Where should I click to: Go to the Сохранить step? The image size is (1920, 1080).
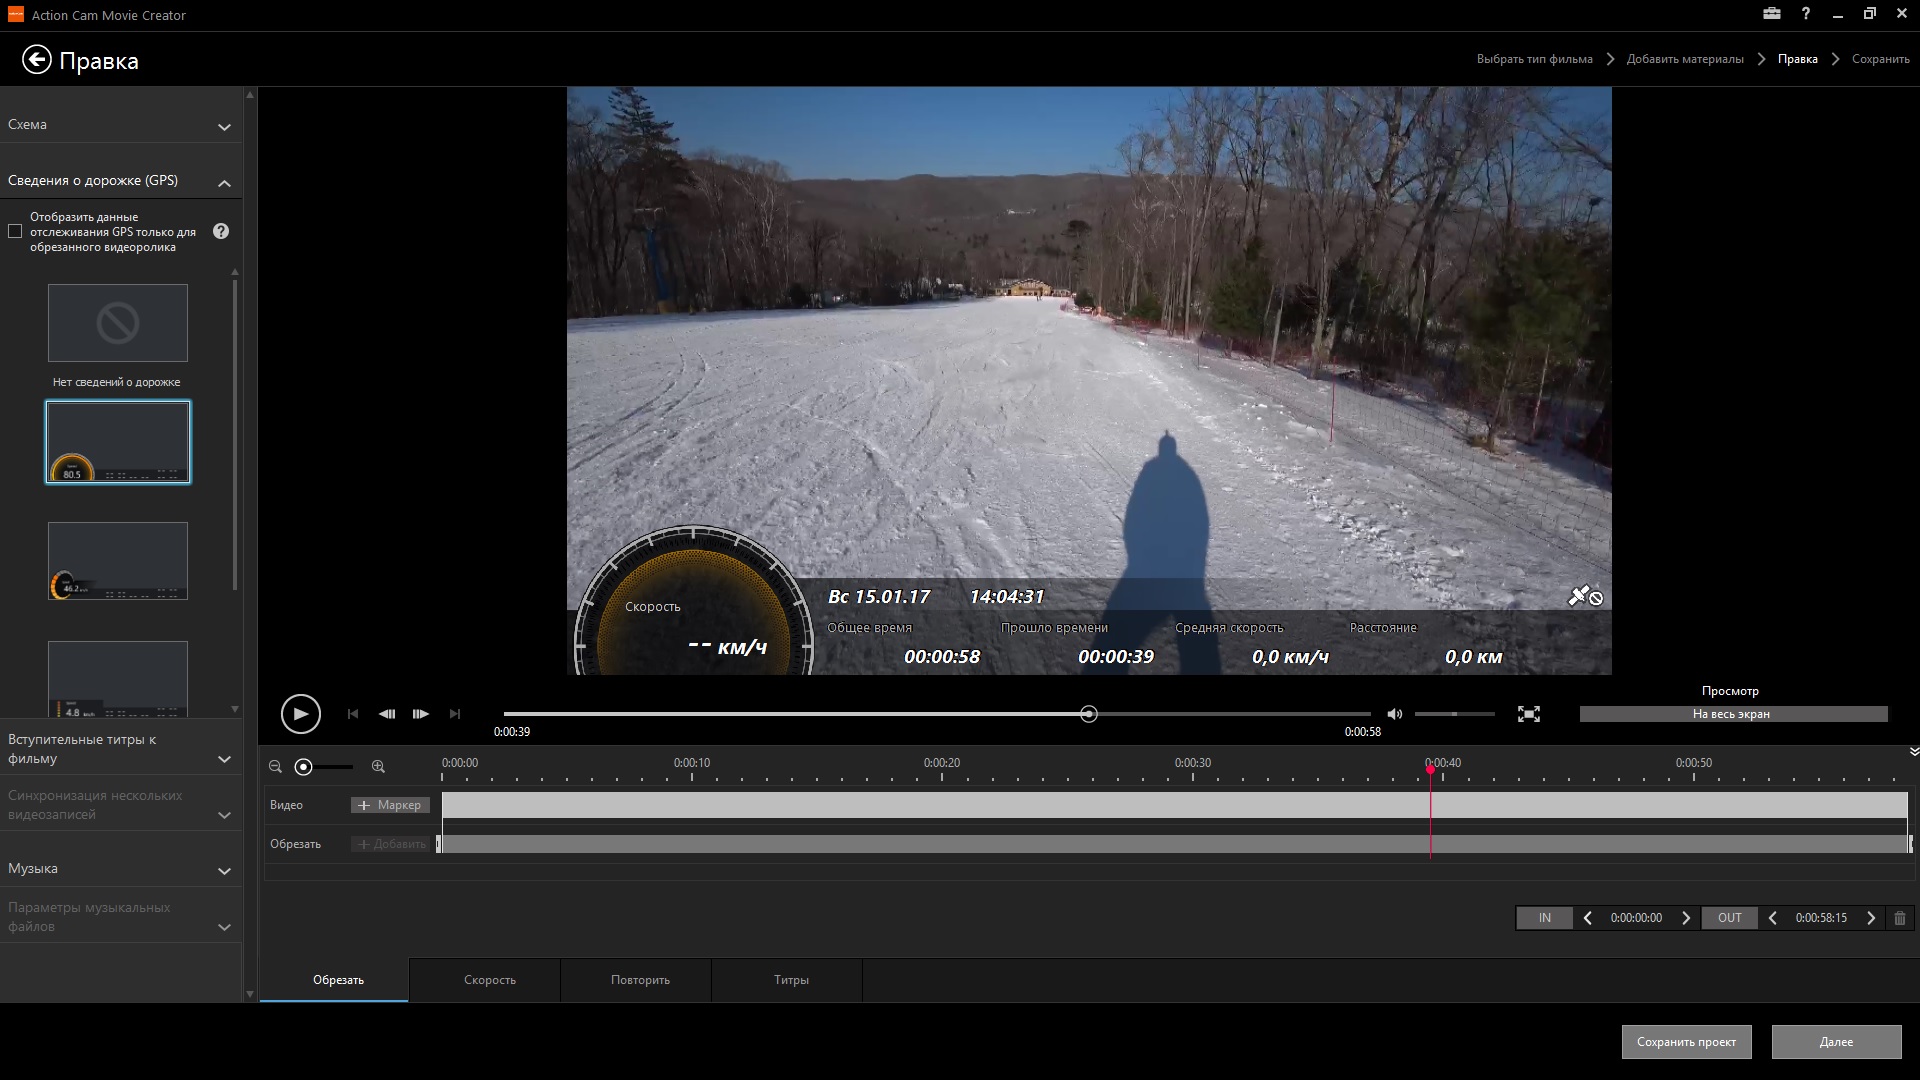pos(1880,59)
